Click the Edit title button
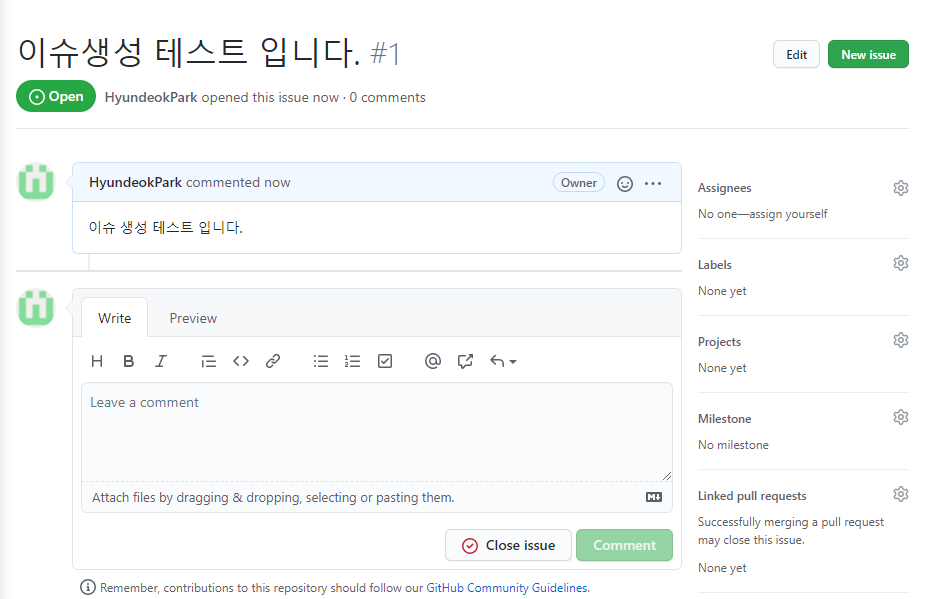This screenshot has height=599, width=927. pyautogui.click(x=796, y=54)
